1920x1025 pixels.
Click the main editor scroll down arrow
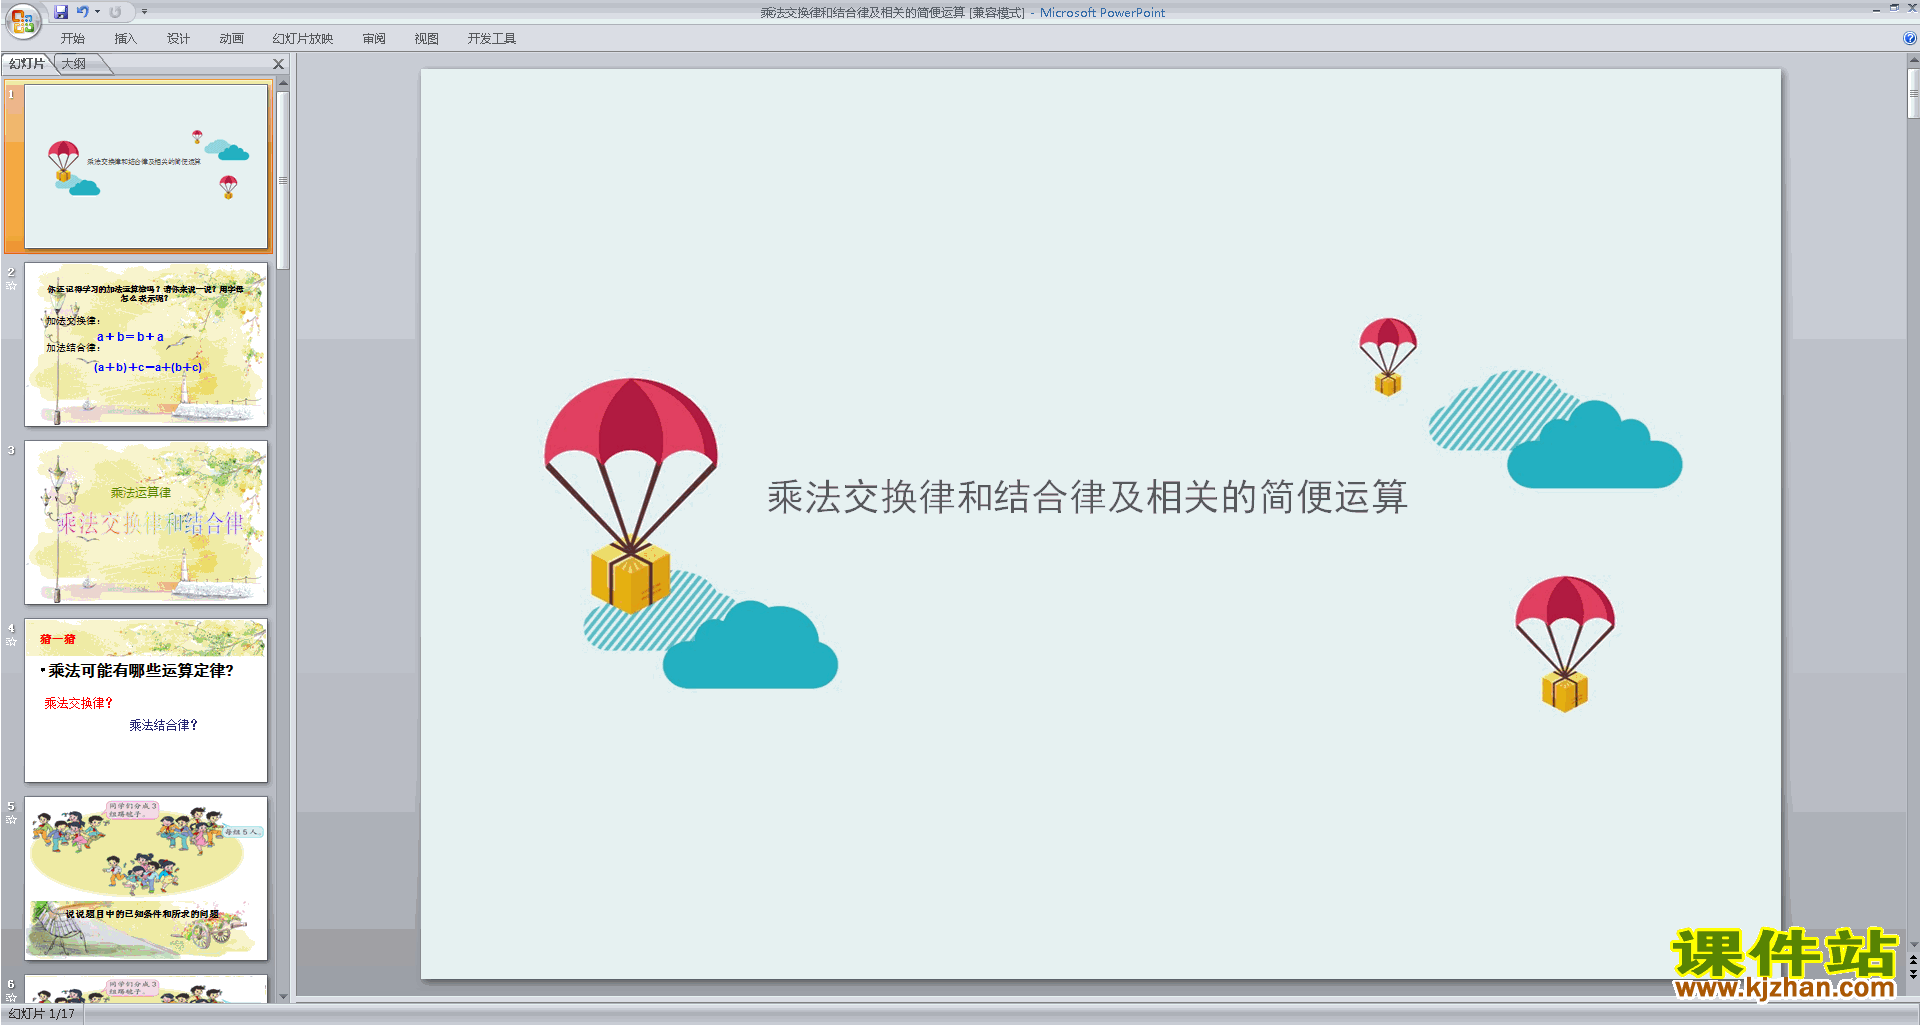point(1913,944)
